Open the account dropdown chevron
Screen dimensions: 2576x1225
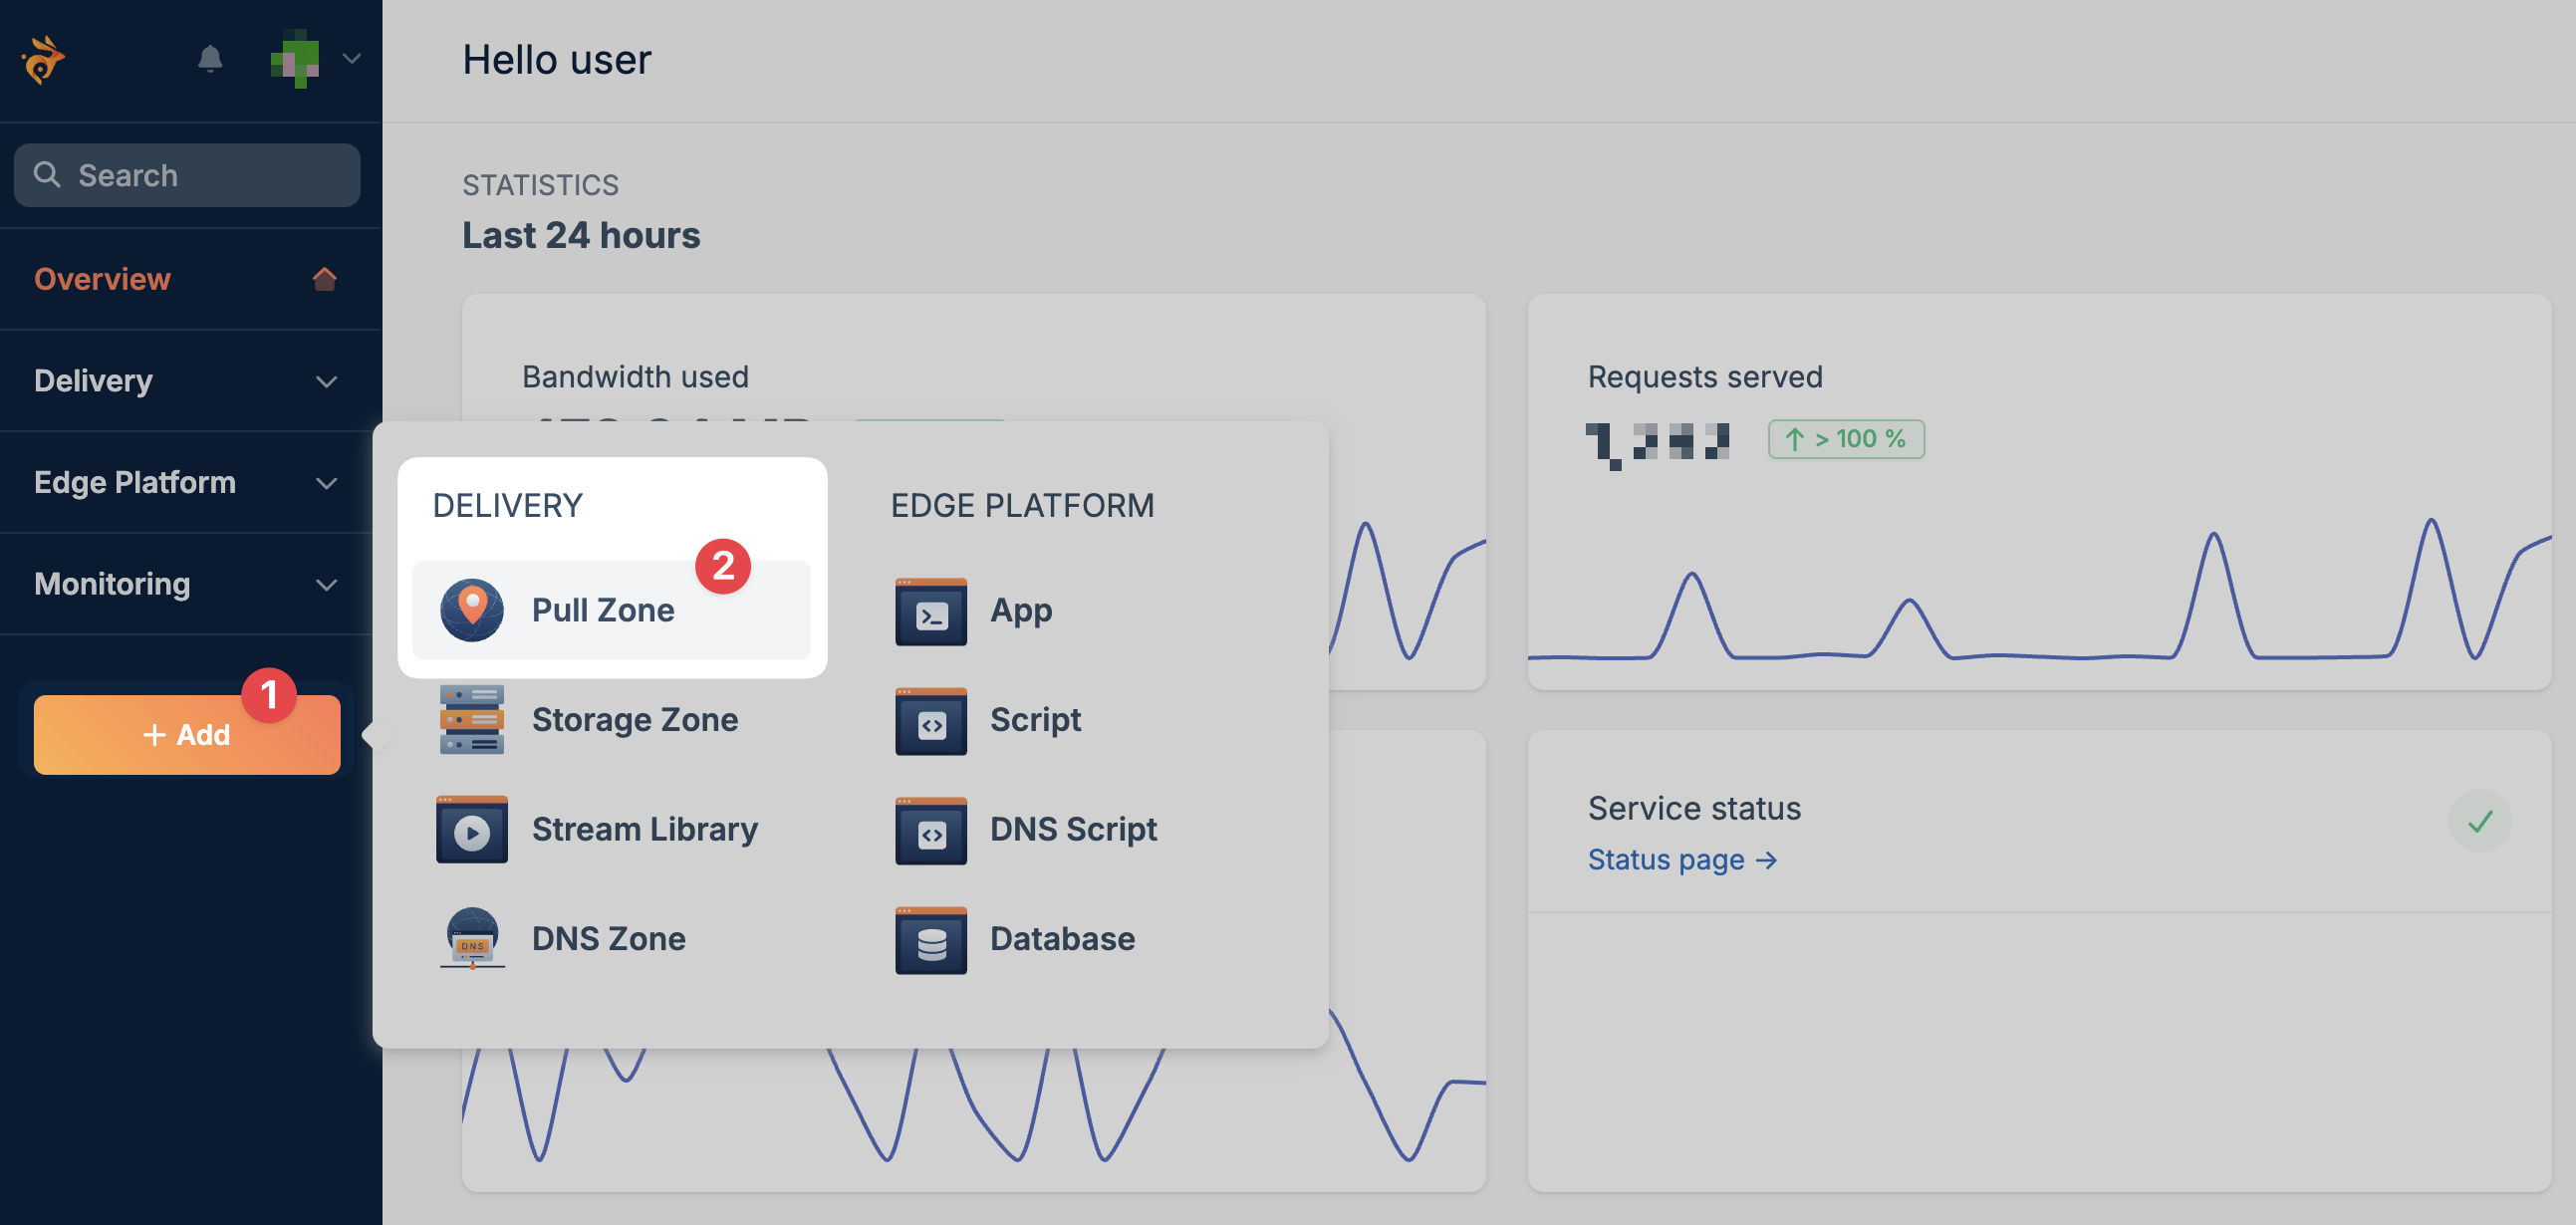[352, 59]
